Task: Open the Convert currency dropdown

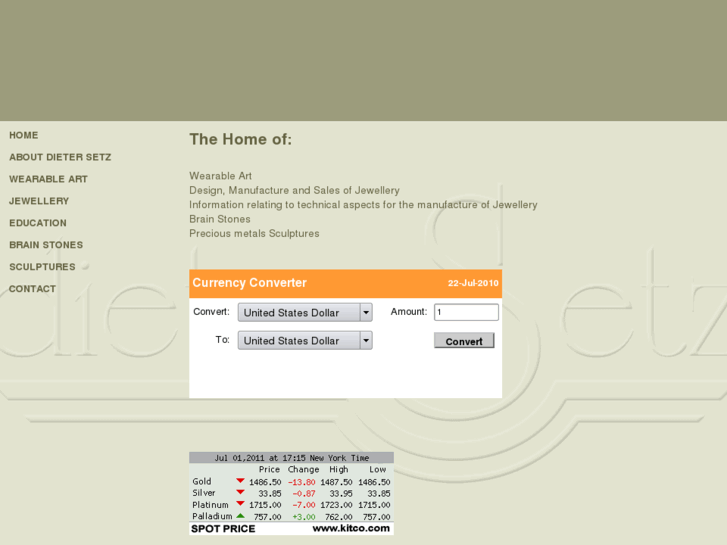Action: coord(305,313)
